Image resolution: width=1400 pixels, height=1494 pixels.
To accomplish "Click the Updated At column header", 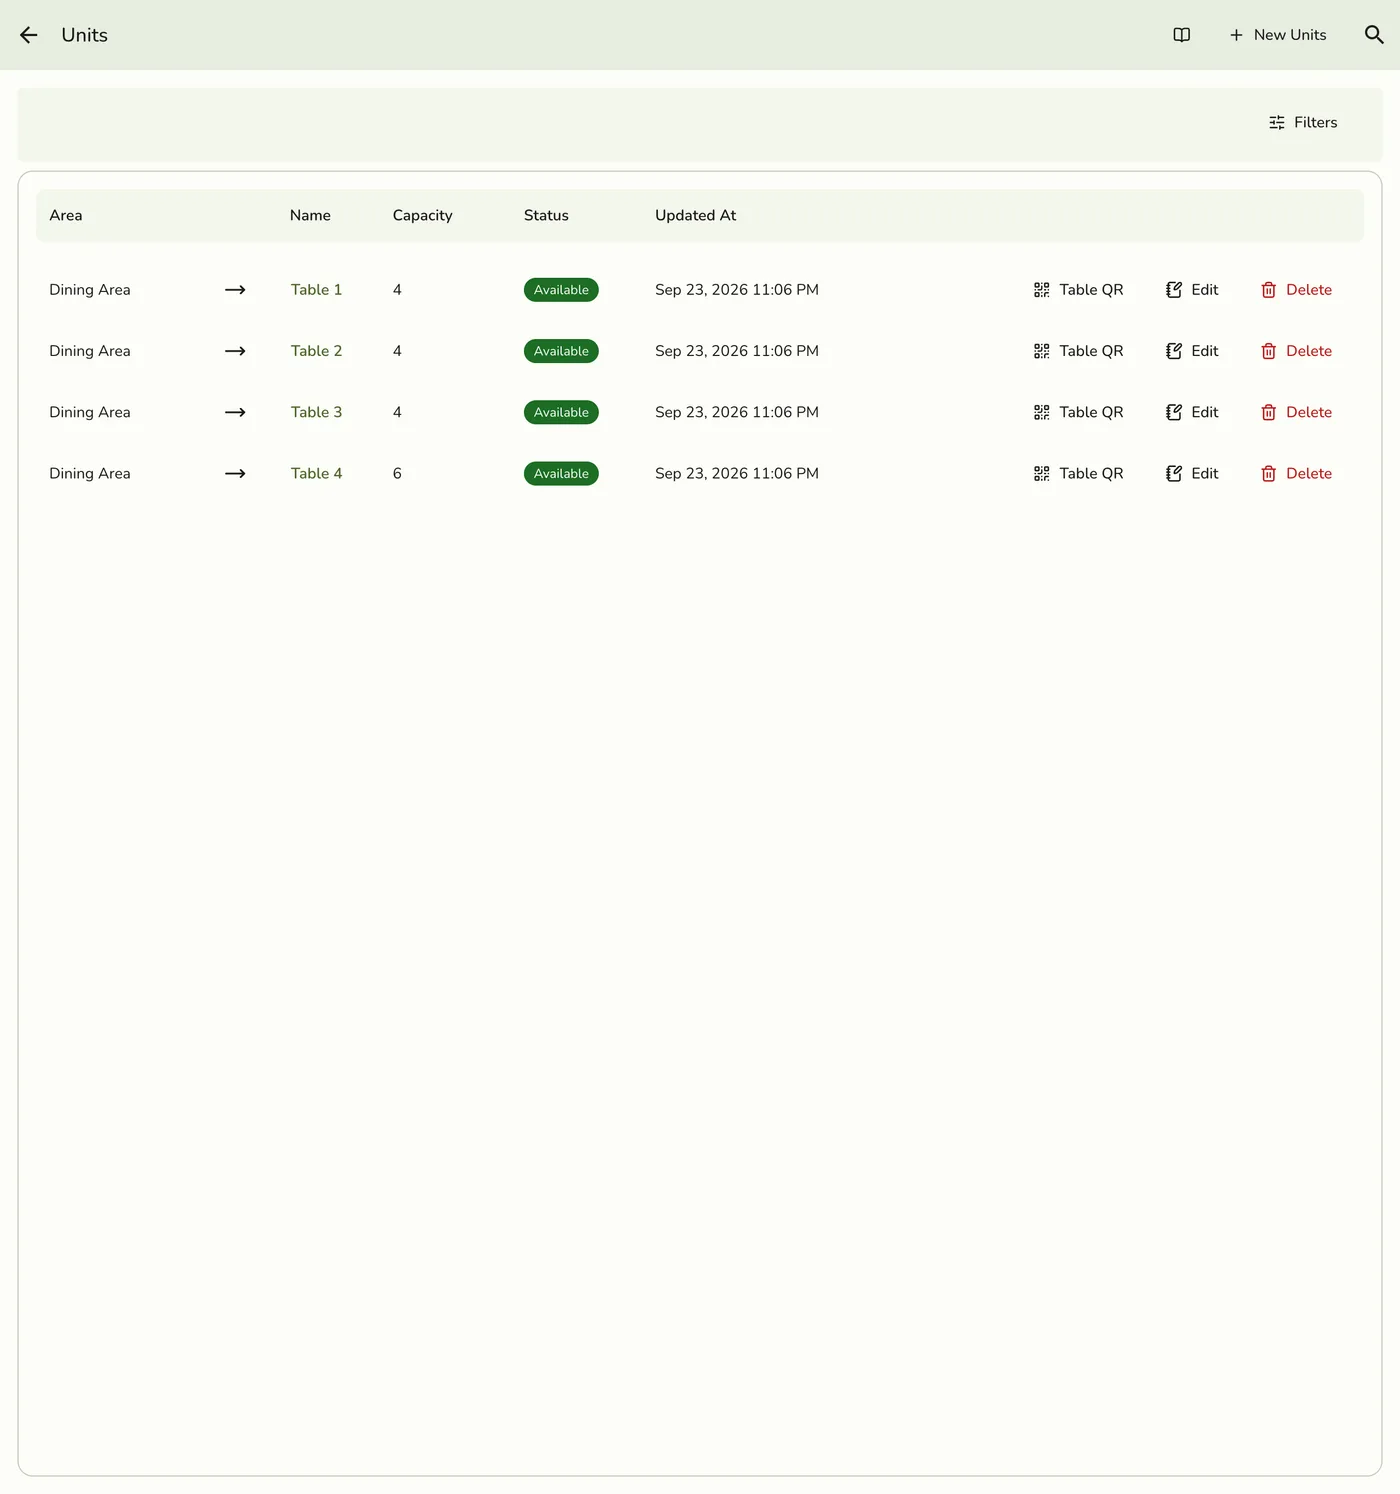I will coord(695,215).
